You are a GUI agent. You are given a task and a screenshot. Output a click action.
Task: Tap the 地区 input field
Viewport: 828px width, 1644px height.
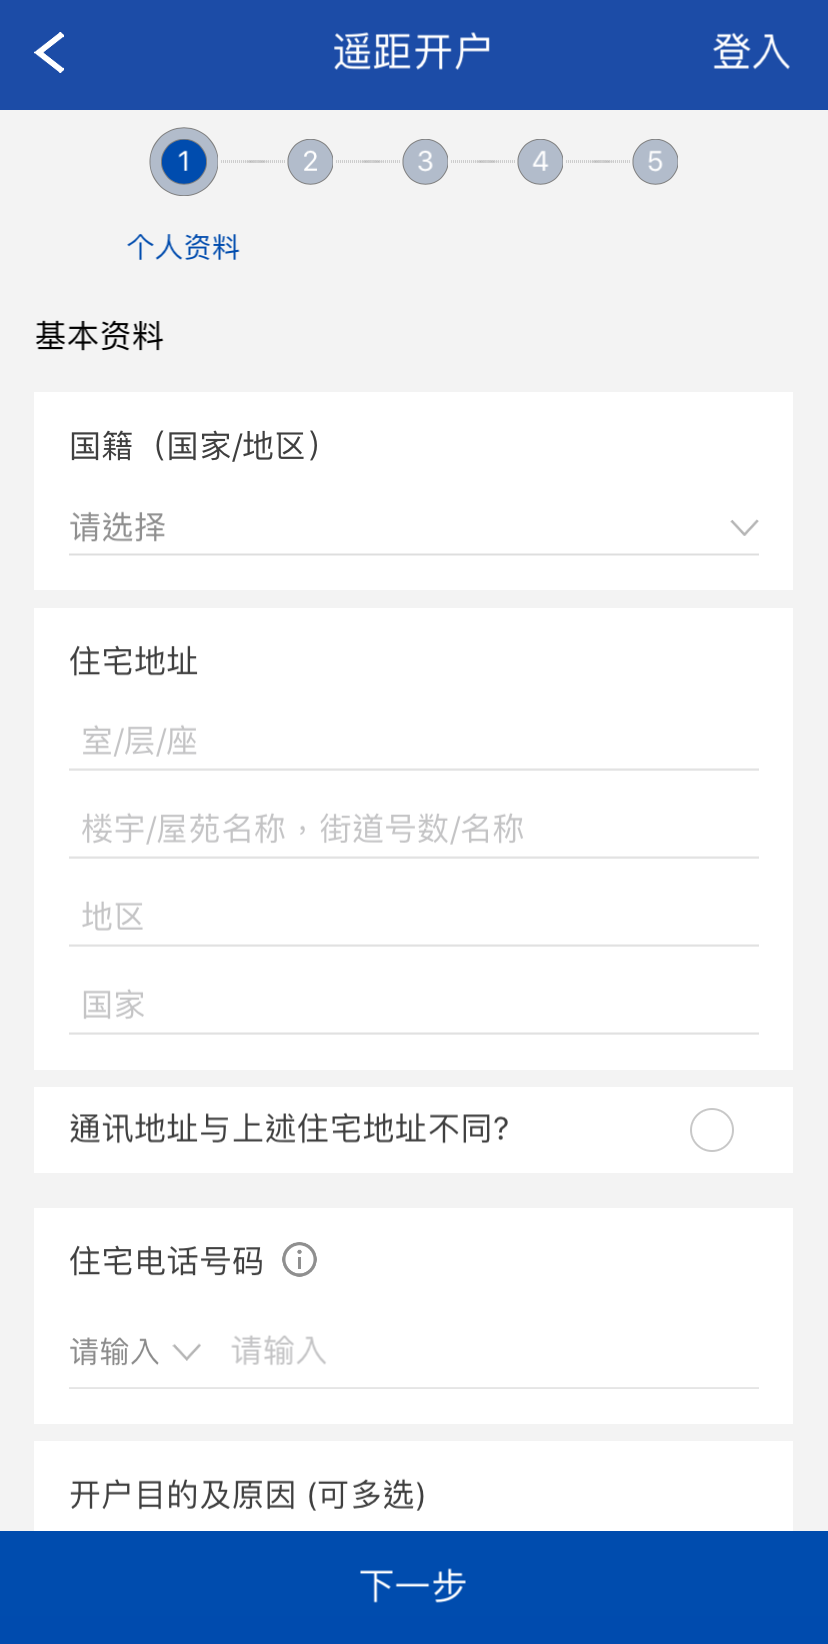[x=414, y=917]
